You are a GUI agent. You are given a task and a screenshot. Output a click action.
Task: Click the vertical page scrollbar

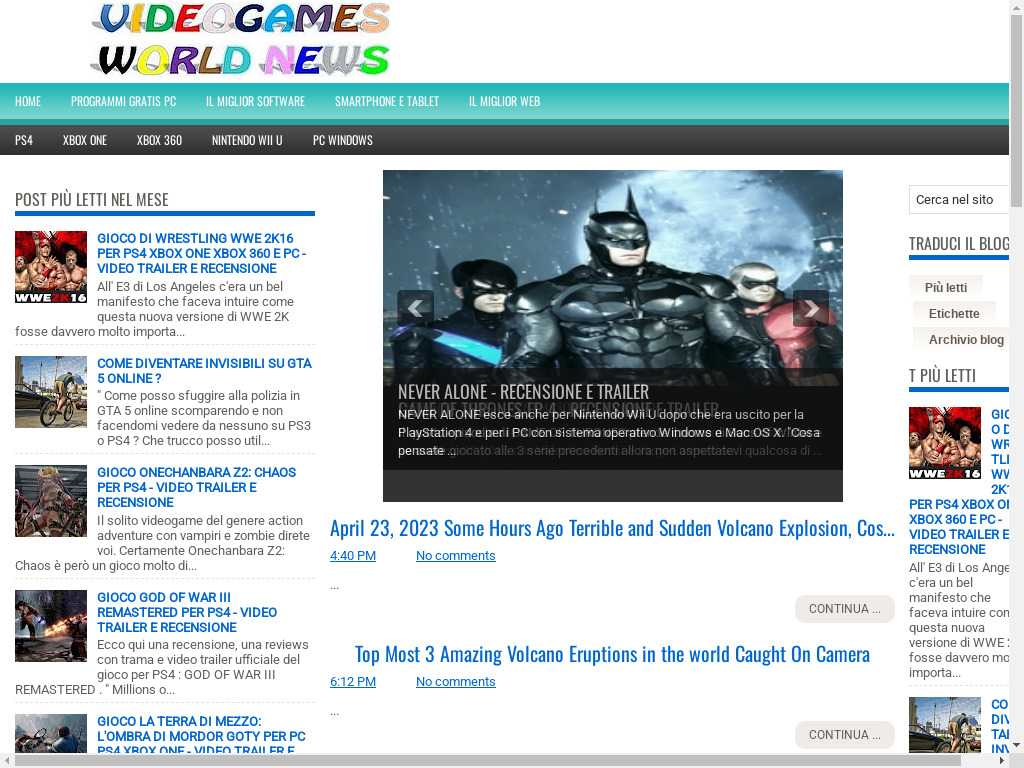[1016, 400]
